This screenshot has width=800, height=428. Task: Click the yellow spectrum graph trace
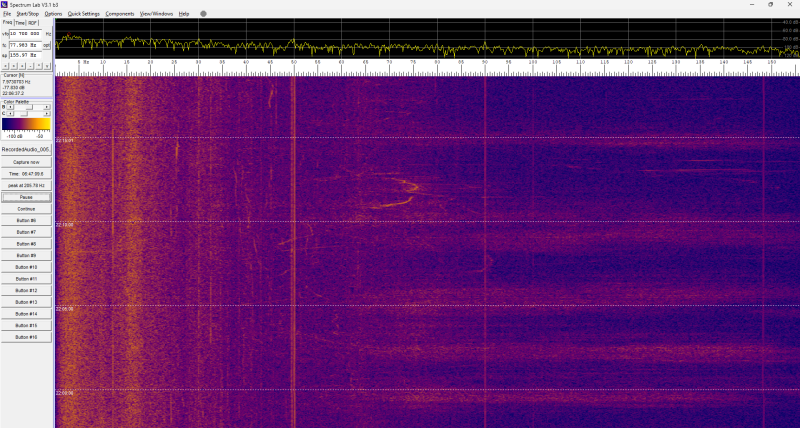pyautogui.click(x=427, y=46)
